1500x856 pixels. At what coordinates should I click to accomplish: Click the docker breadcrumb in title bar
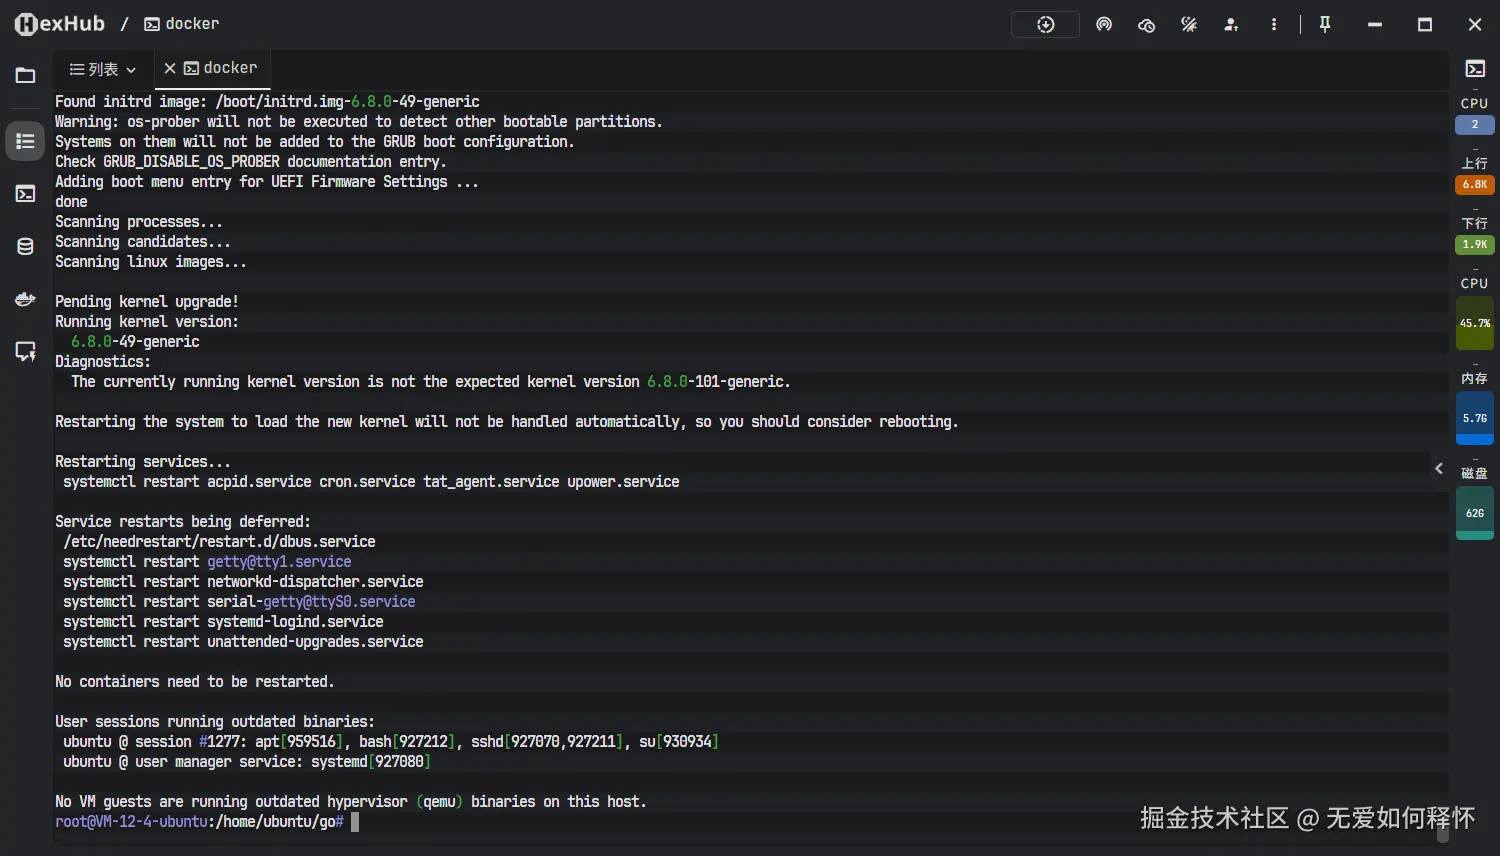coord(182,24)
